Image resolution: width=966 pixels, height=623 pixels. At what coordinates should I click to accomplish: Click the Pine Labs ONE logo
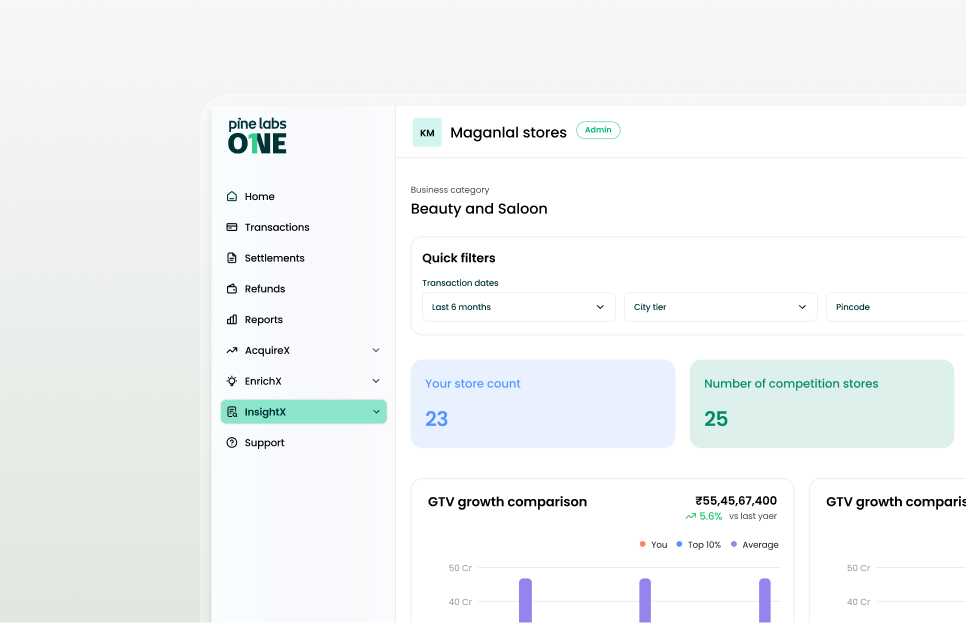257,136
